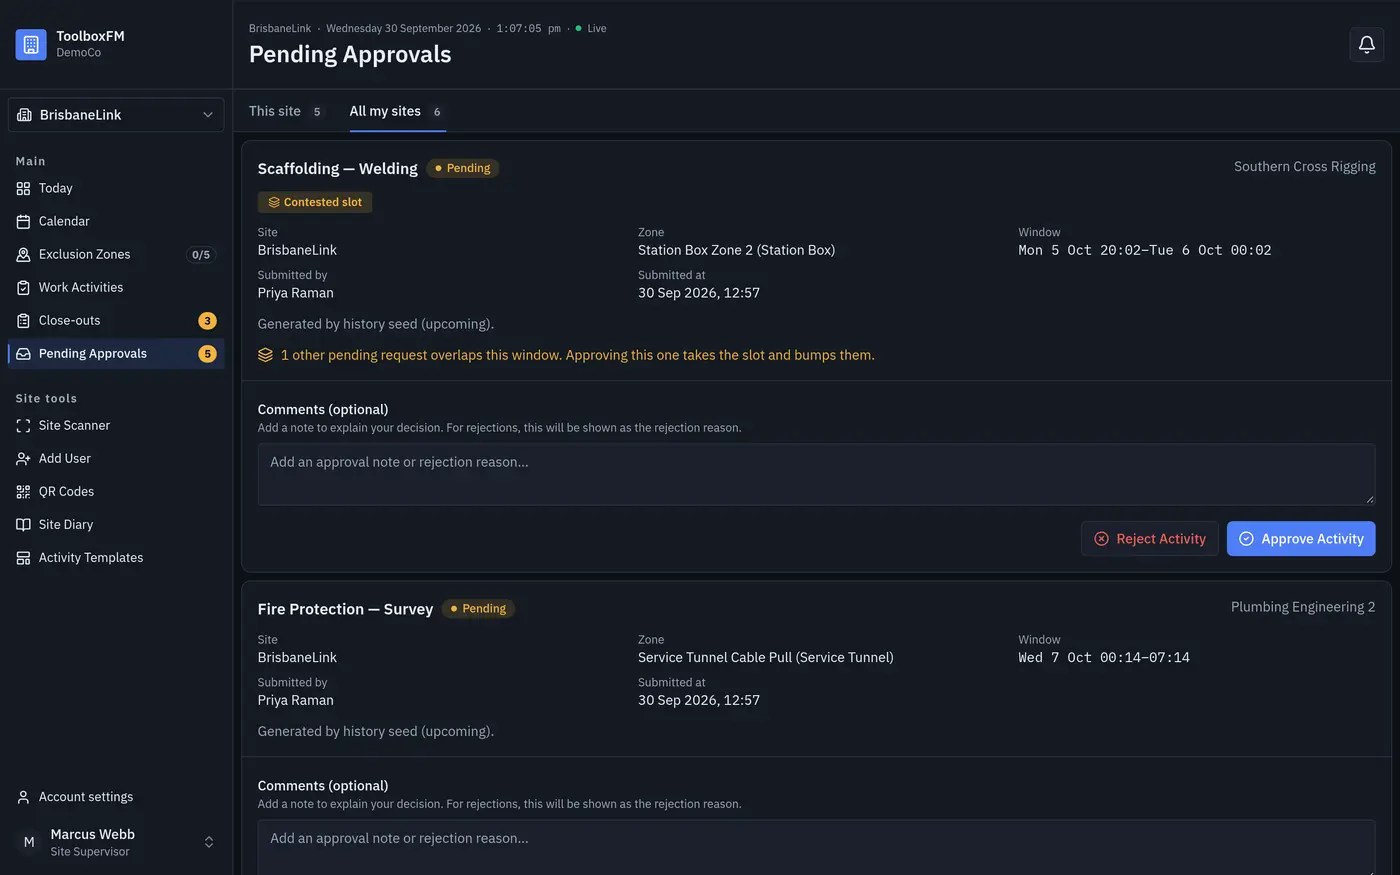
Task: Click the Fire Protection — Survey title
Action: (345, 608)
